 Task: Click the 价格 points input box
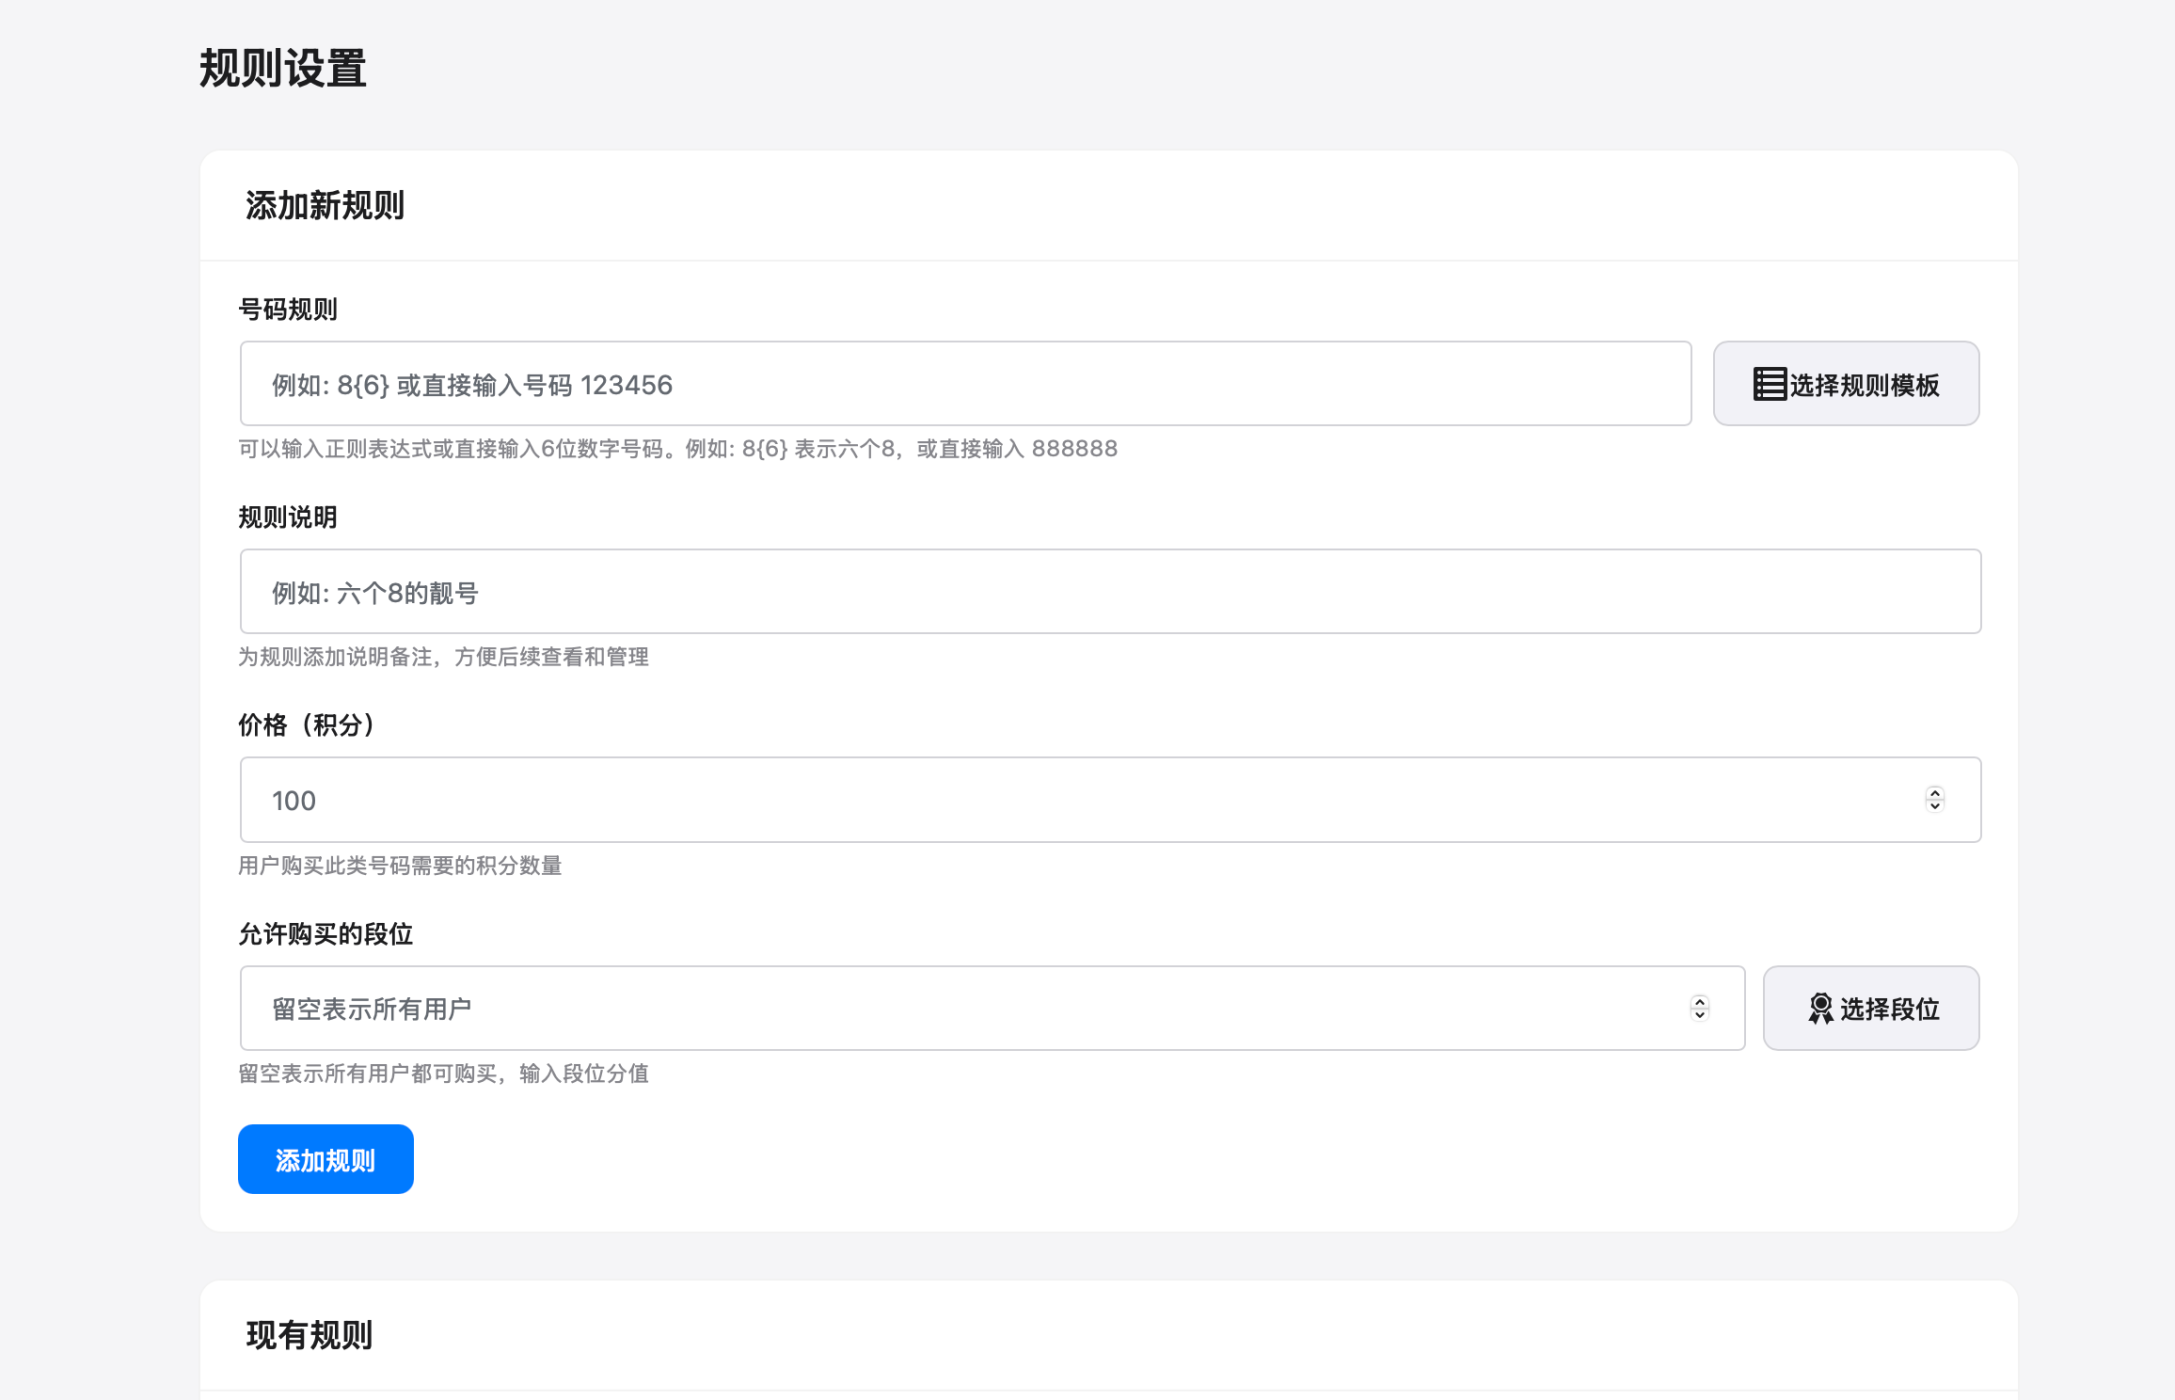[x=1080, y=800]
